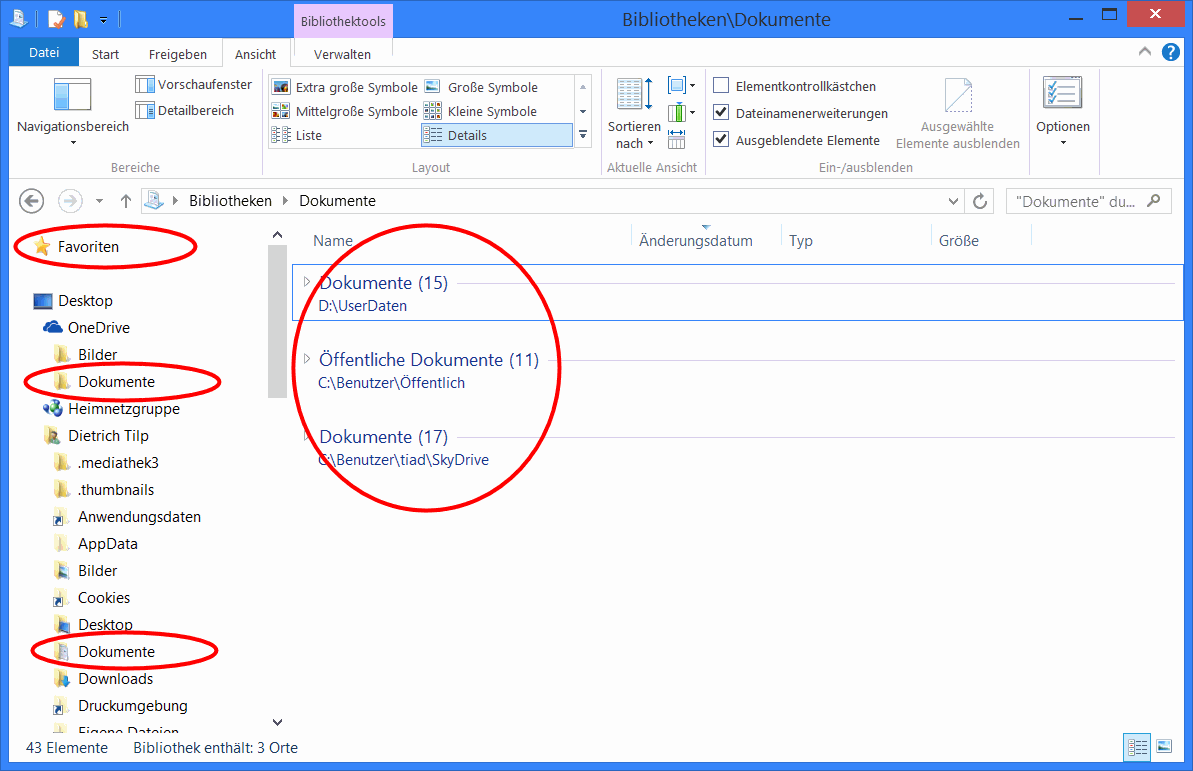Viewport: 1193px width, 771px height.
Task: Expand the Öffentliche Dokumente group
Action: point(307,359)
